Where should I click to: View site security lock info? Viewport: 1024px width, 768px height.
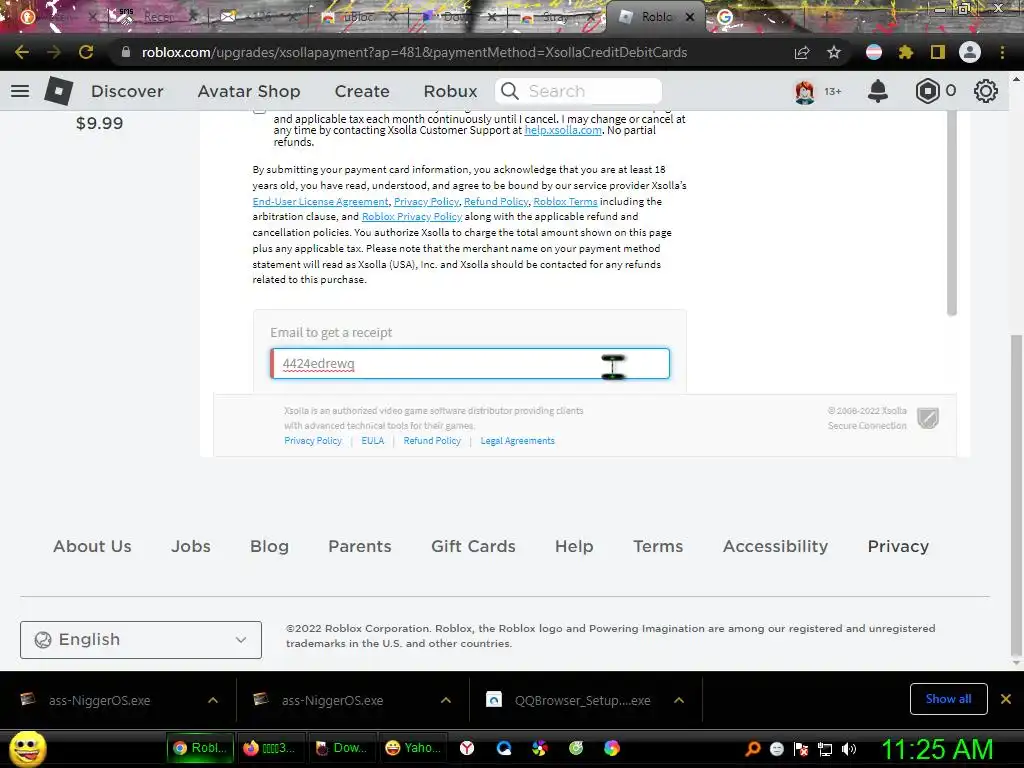125,52
